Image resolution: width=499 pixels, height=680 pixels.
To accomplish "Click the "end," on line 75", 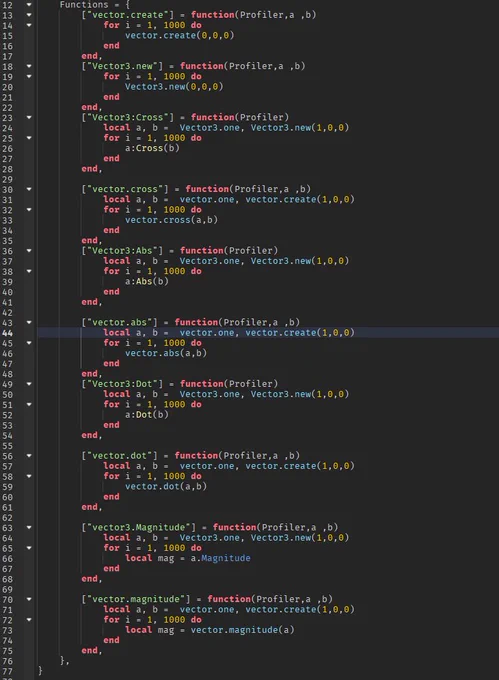I will tap(92, 651).
